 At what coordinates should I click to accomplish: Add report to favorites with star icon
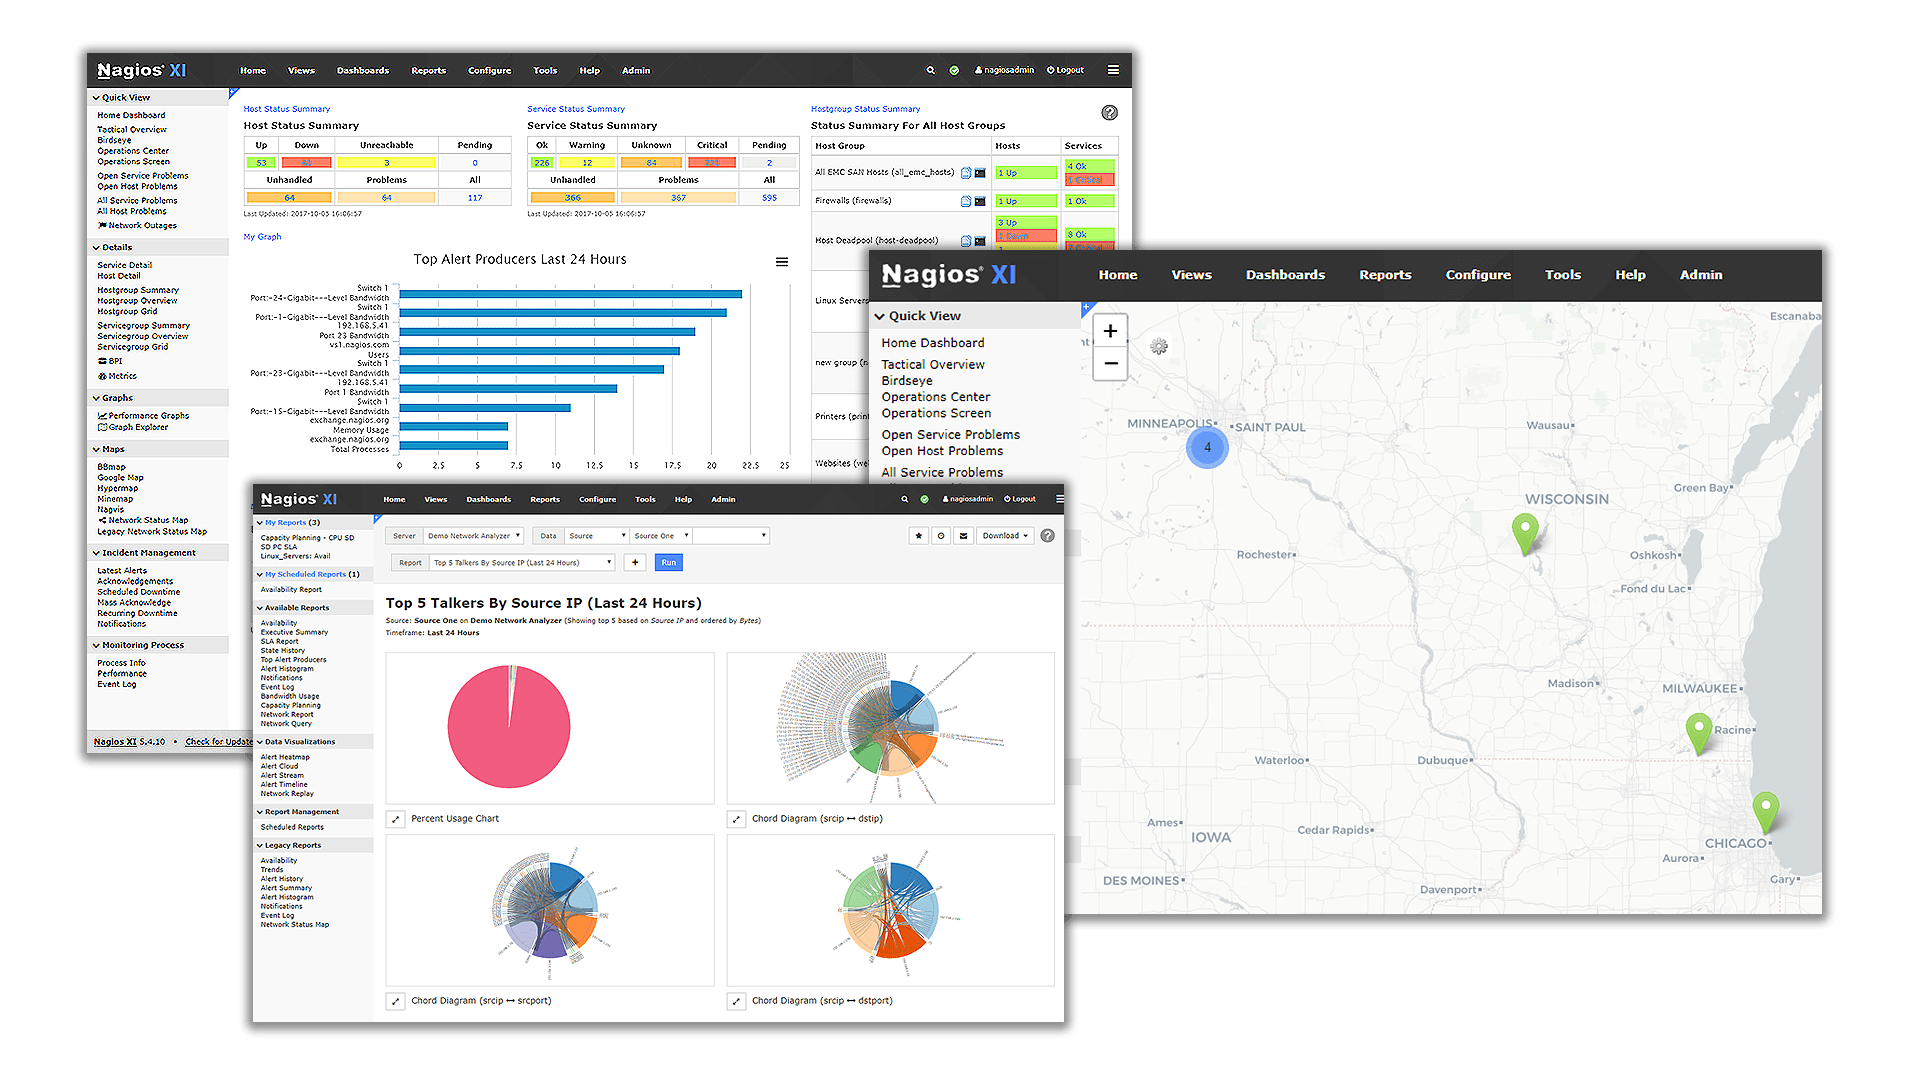tap(919, 536)
